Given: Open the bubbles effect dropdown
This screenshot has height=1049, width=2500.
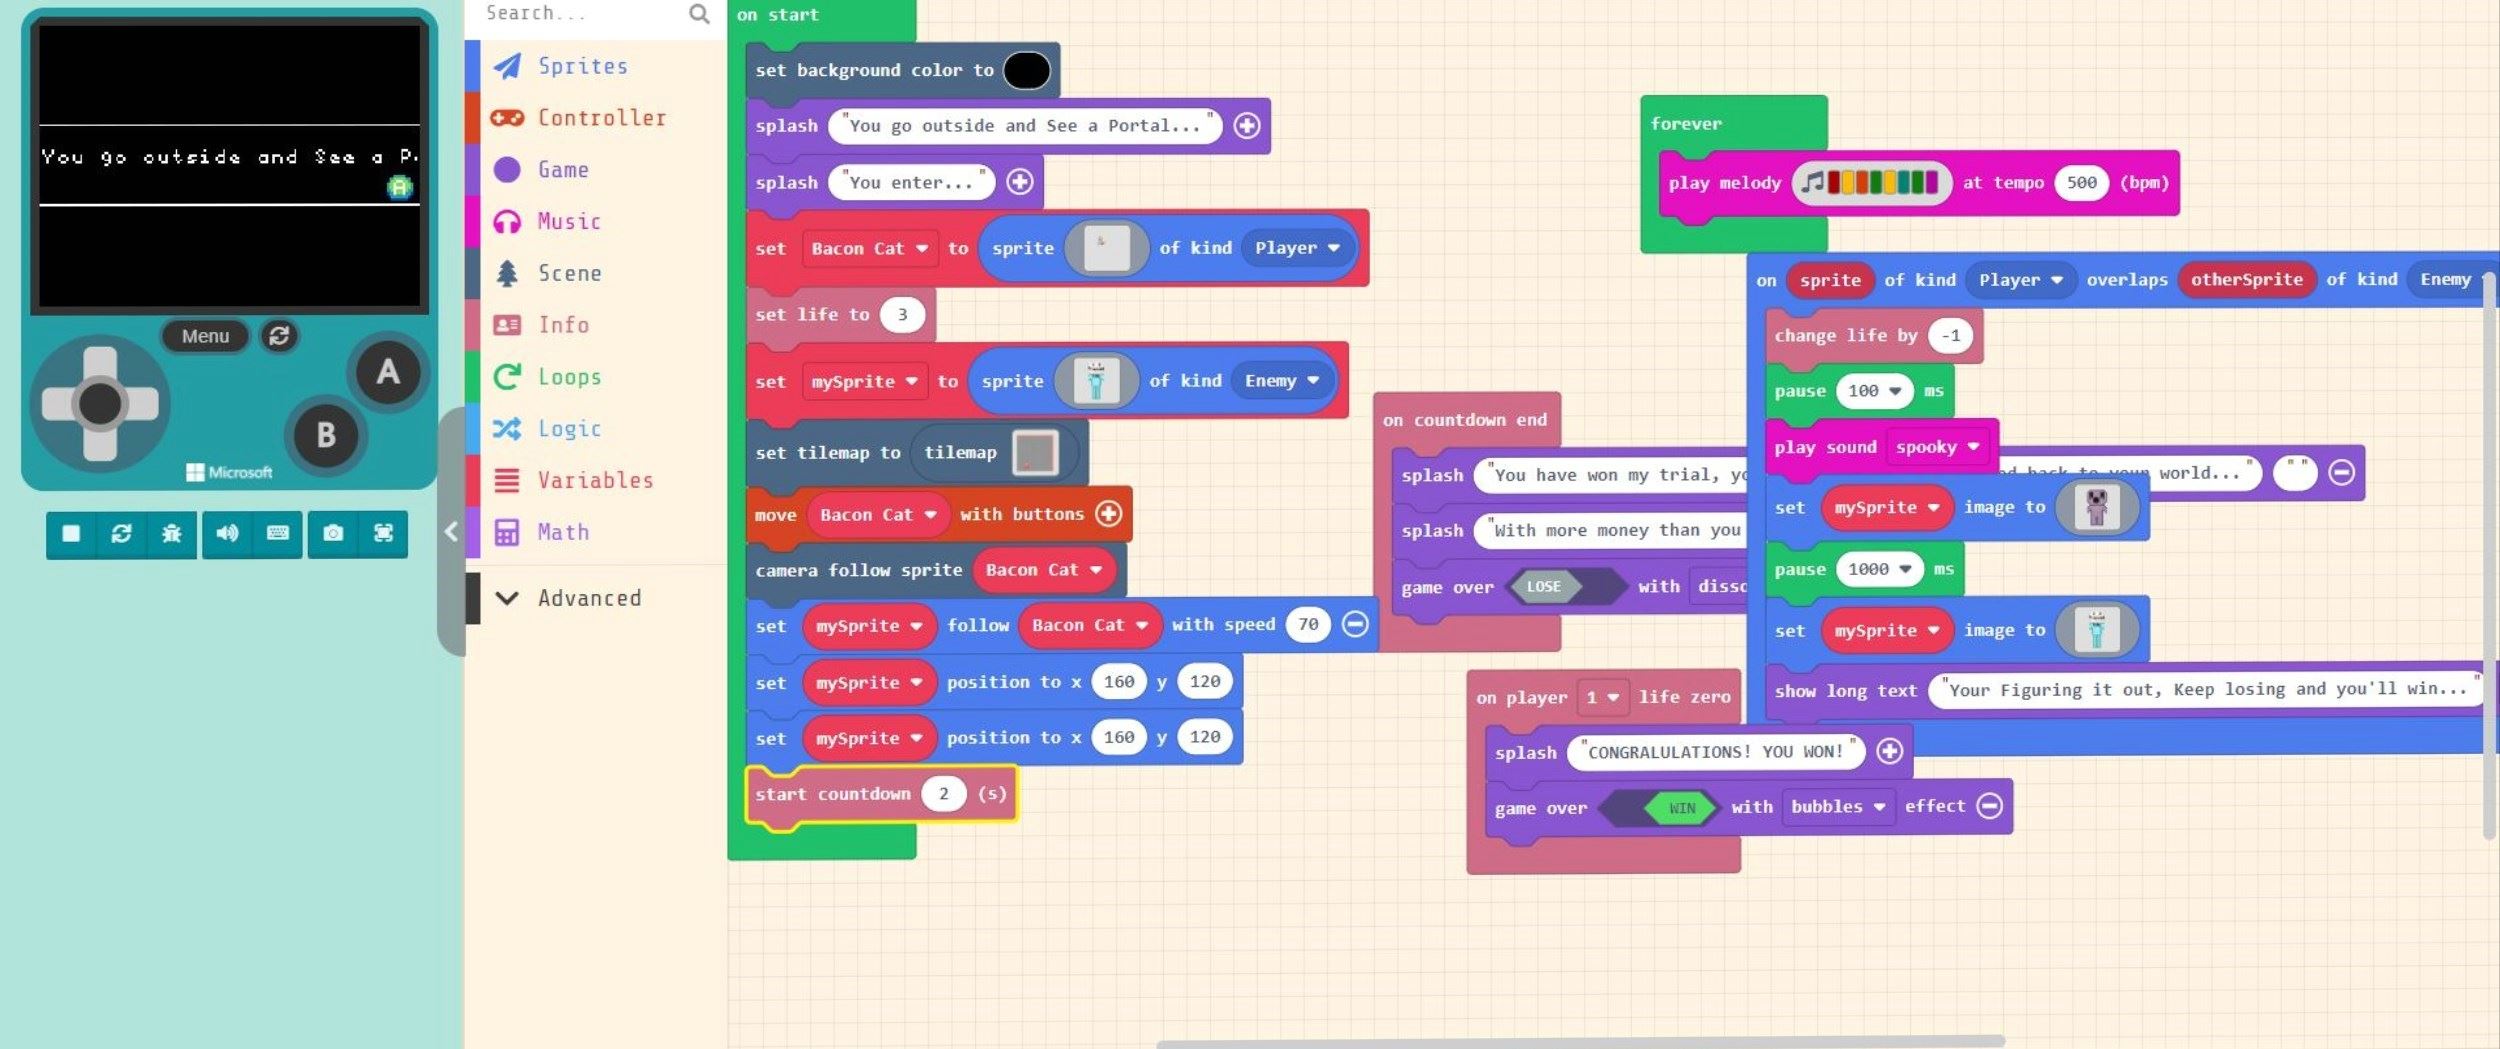Looking at the screenshot, I should [1837, 807].
